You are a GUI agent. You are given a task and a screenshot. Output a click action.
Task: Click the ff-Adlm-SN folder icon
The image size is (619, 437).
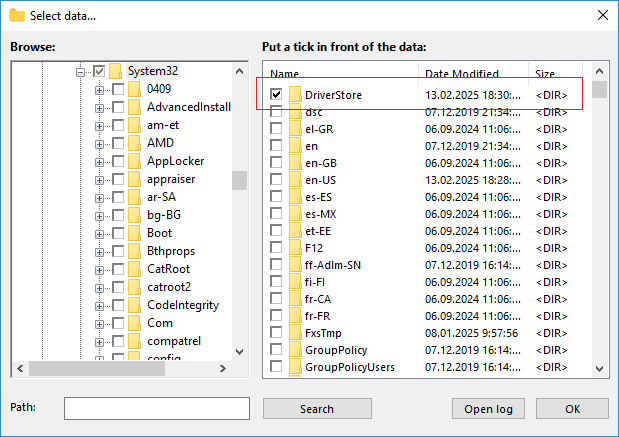point(295,264)
